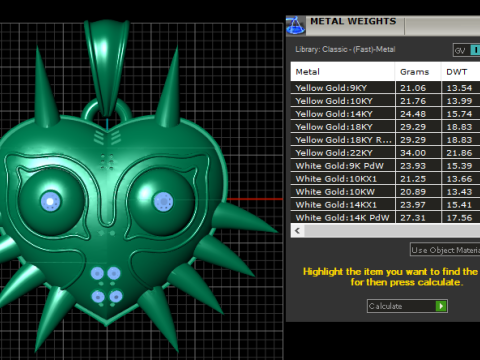Select the mask's left eye gem

coord(50,201)
